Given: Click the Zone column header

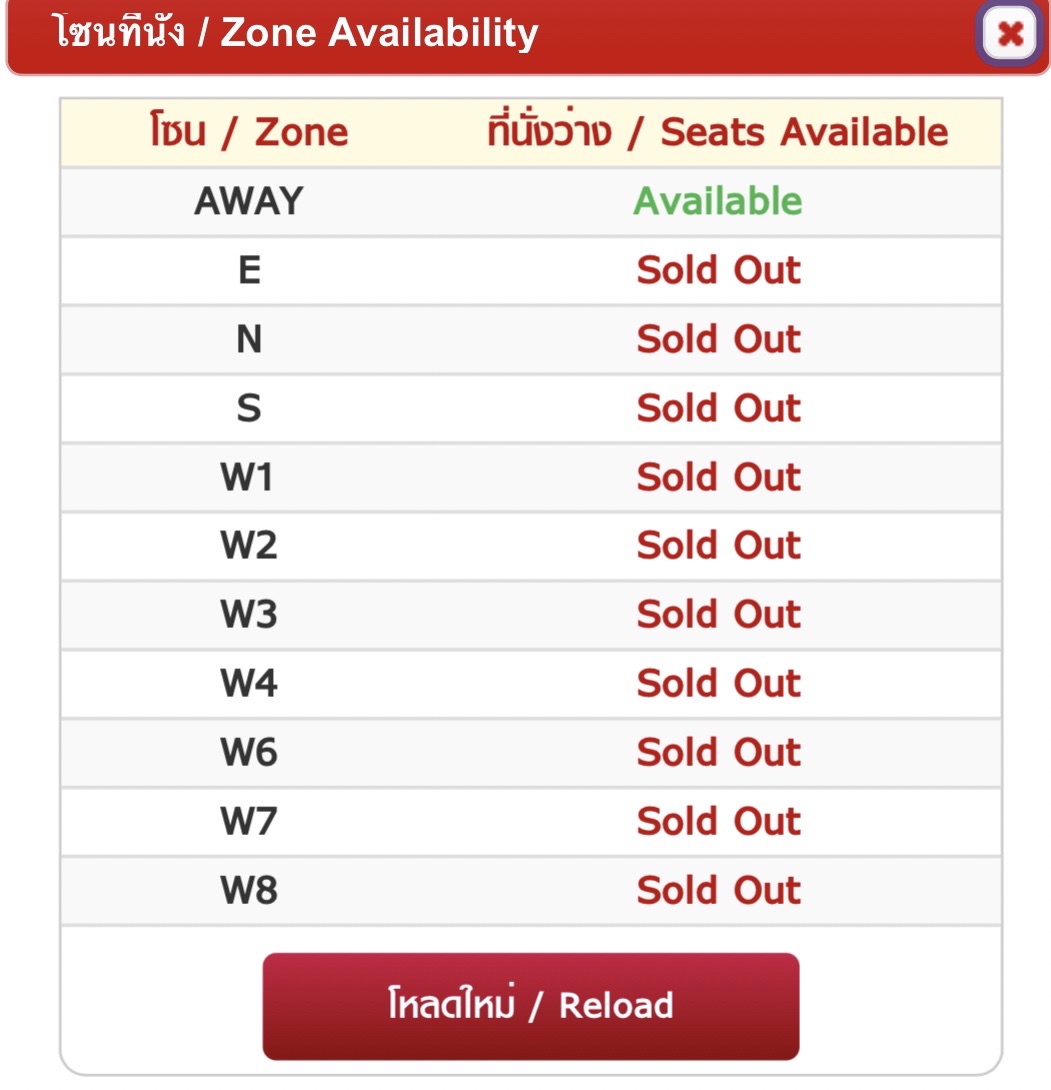Looking at the screenshot, I should (x=249, y=131).
